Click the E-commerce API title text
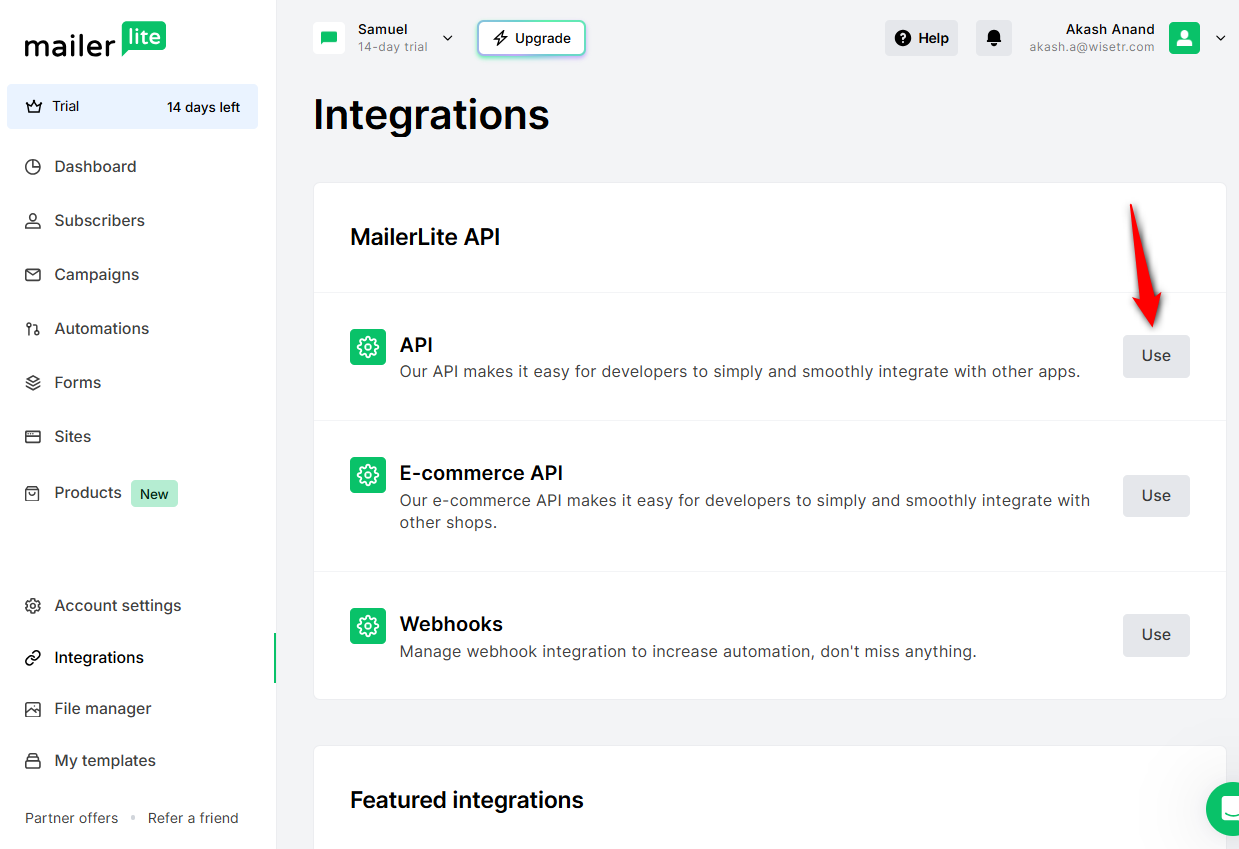 481,473
